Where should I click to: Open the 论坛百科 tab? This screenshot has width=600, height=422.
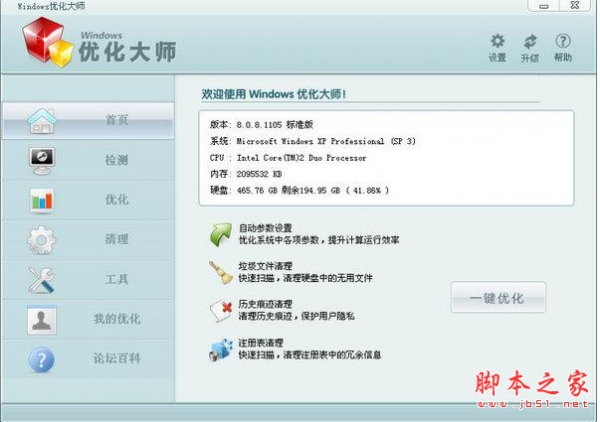click(88, 359)
